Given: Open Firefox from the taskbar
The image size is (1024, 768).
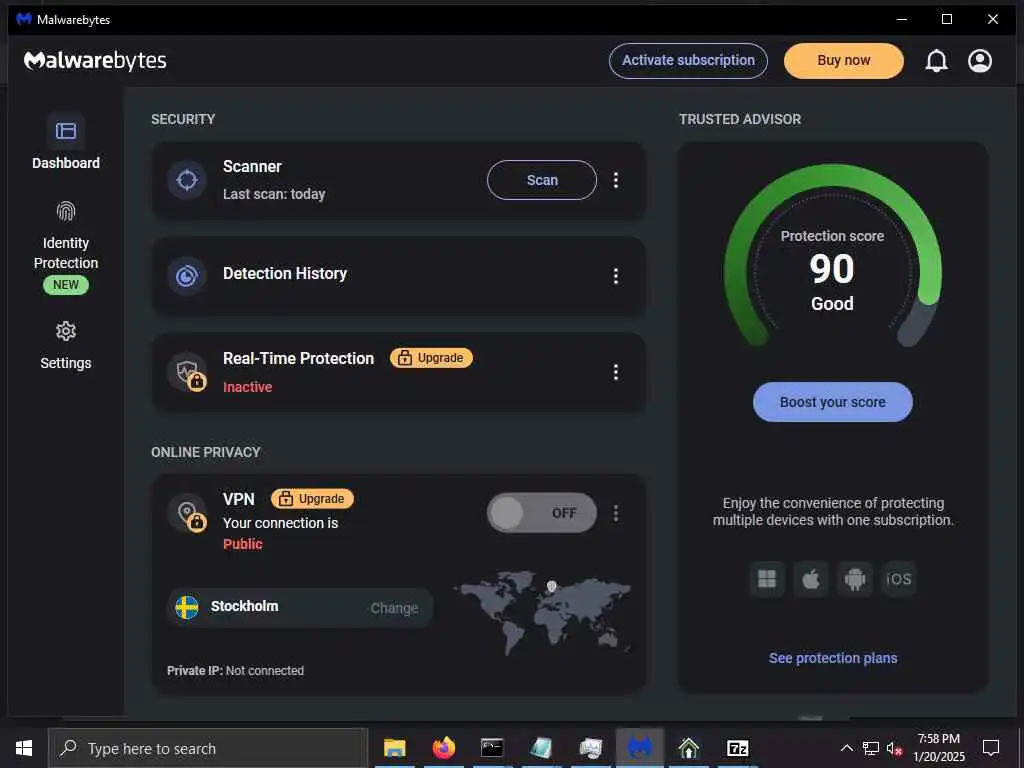Looking at the screenshot, I should (x=443, y=748).
